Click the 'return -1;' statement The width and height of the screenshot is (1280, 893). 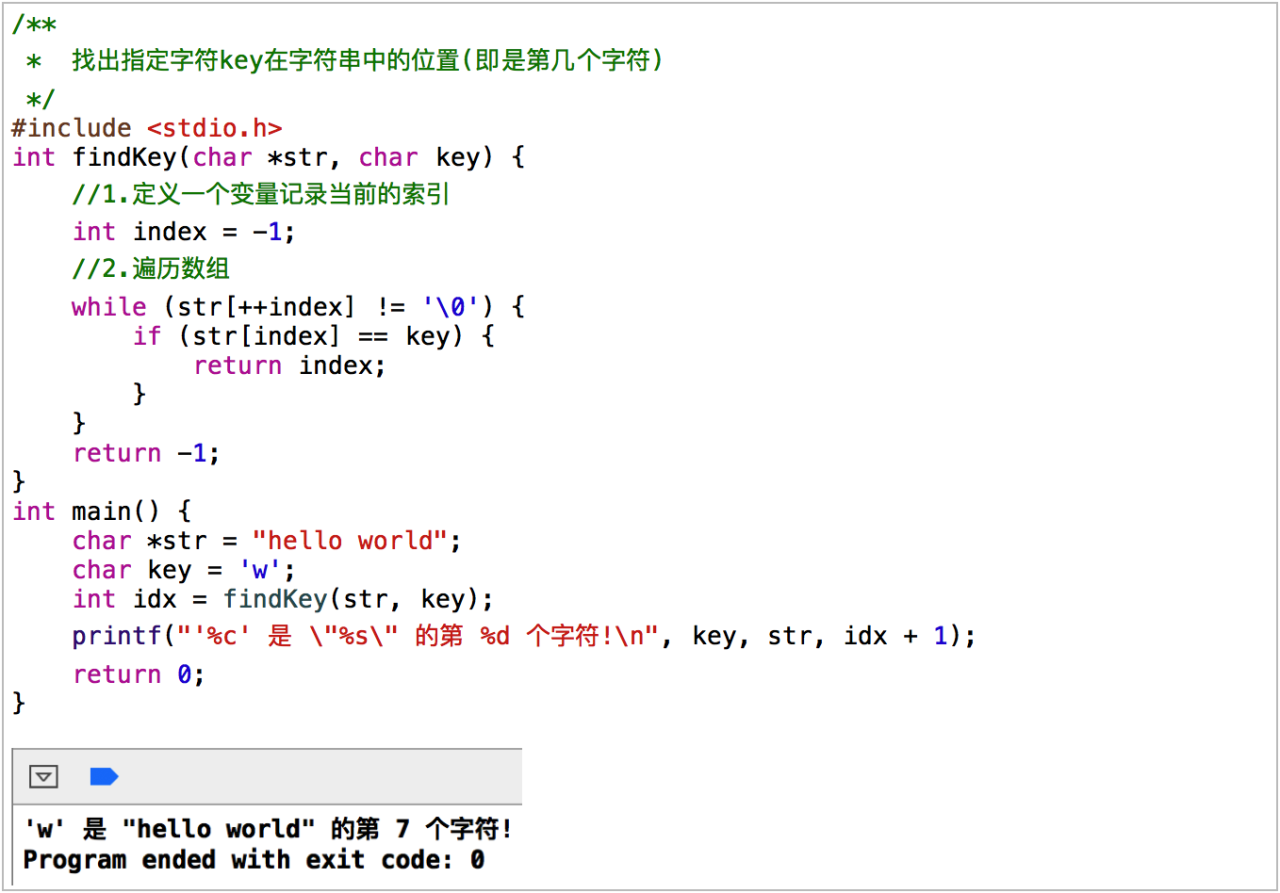click(x=145, y=453)
